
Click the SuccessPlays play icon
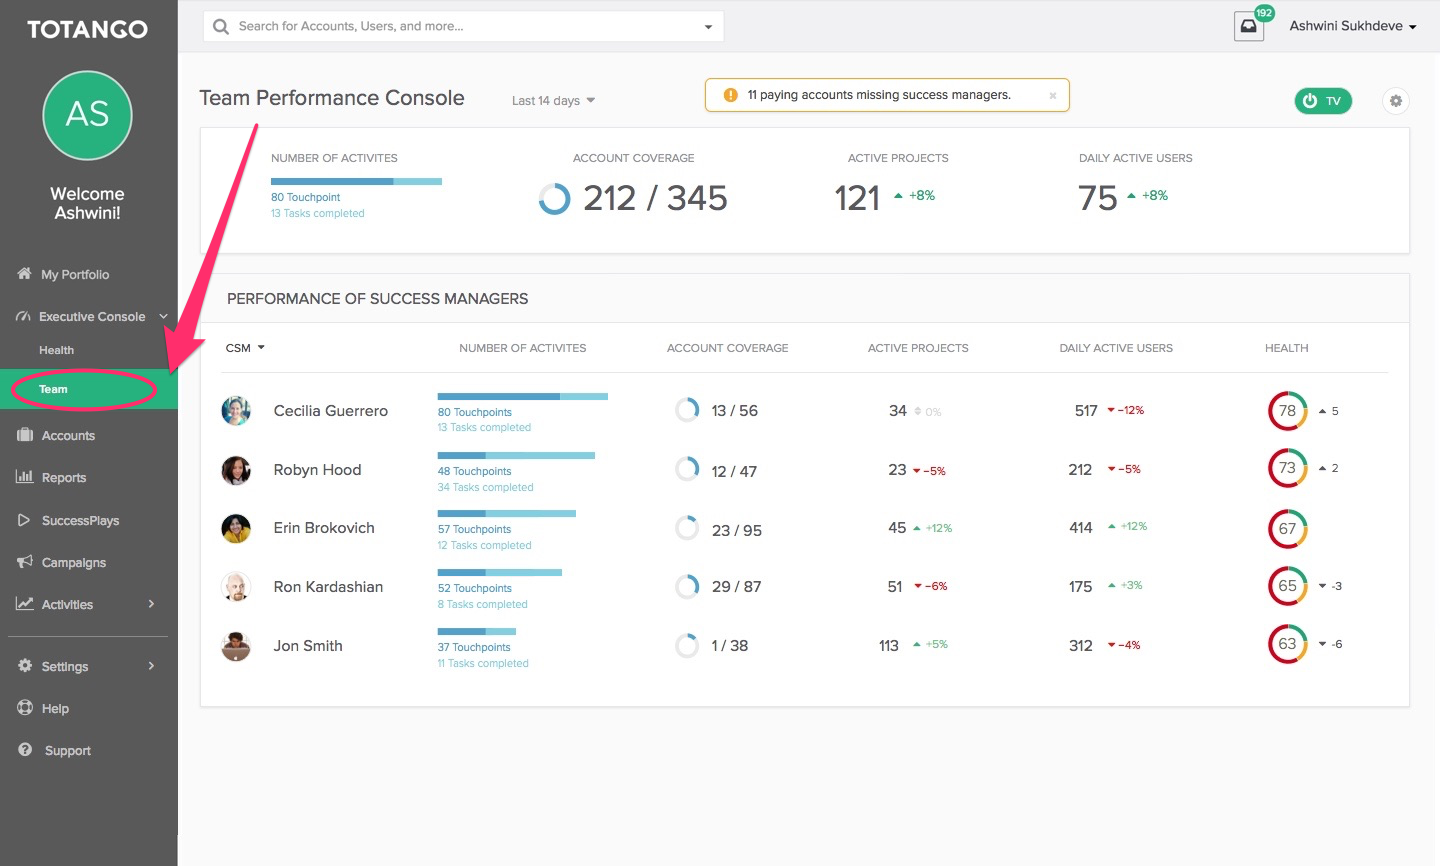[x=24, y=520]
